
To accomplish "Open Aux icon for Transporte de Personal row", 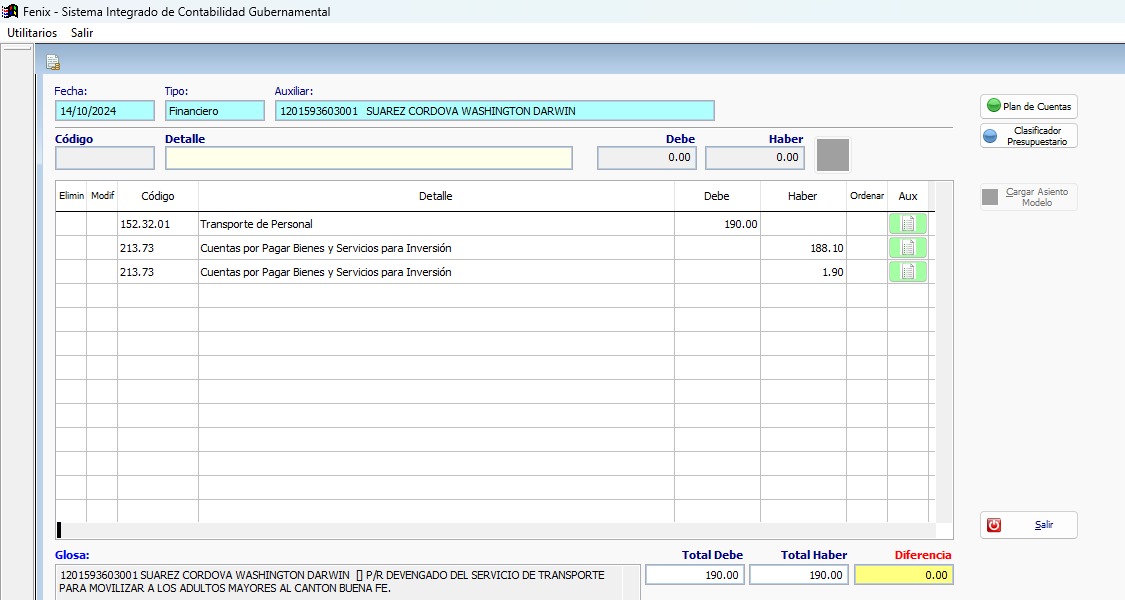I will 907,224.
